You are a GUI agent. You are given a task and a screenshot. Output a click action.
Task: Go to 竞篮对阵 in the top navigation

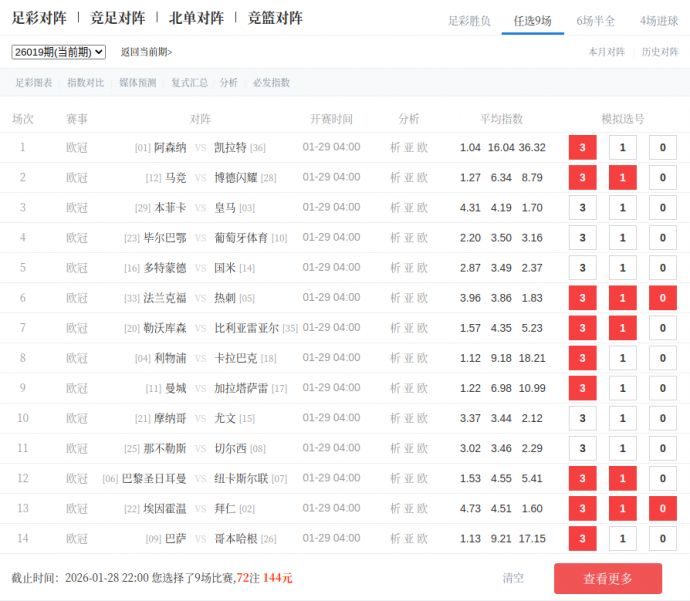click(x=275, y=18)
